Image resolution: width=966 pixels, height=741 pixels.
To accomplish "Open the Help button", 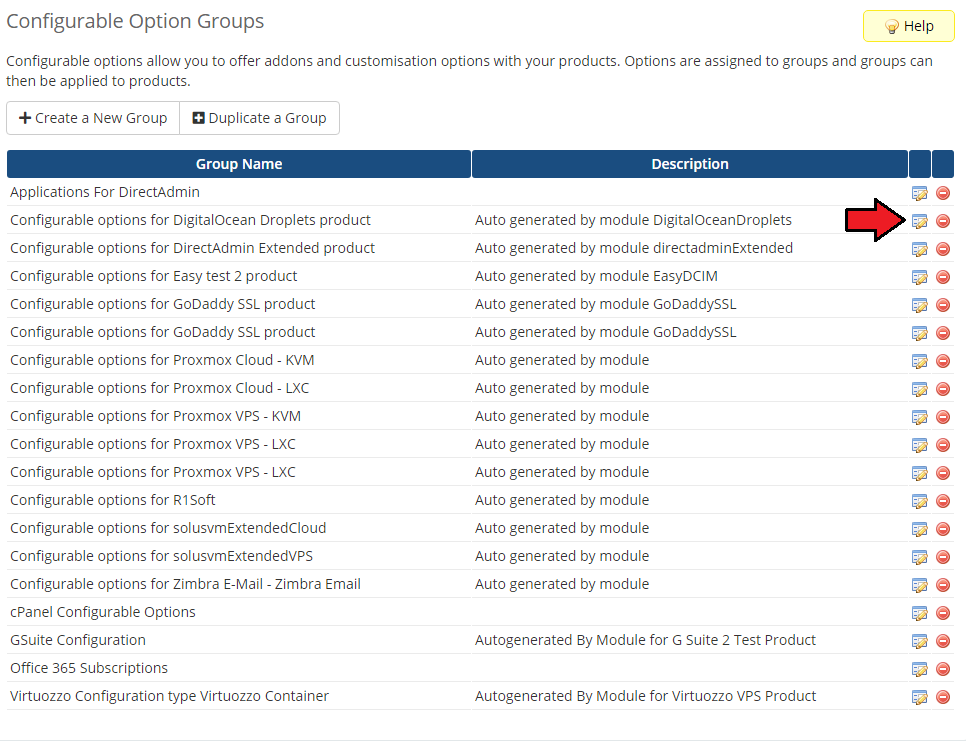I will (909, 26).
